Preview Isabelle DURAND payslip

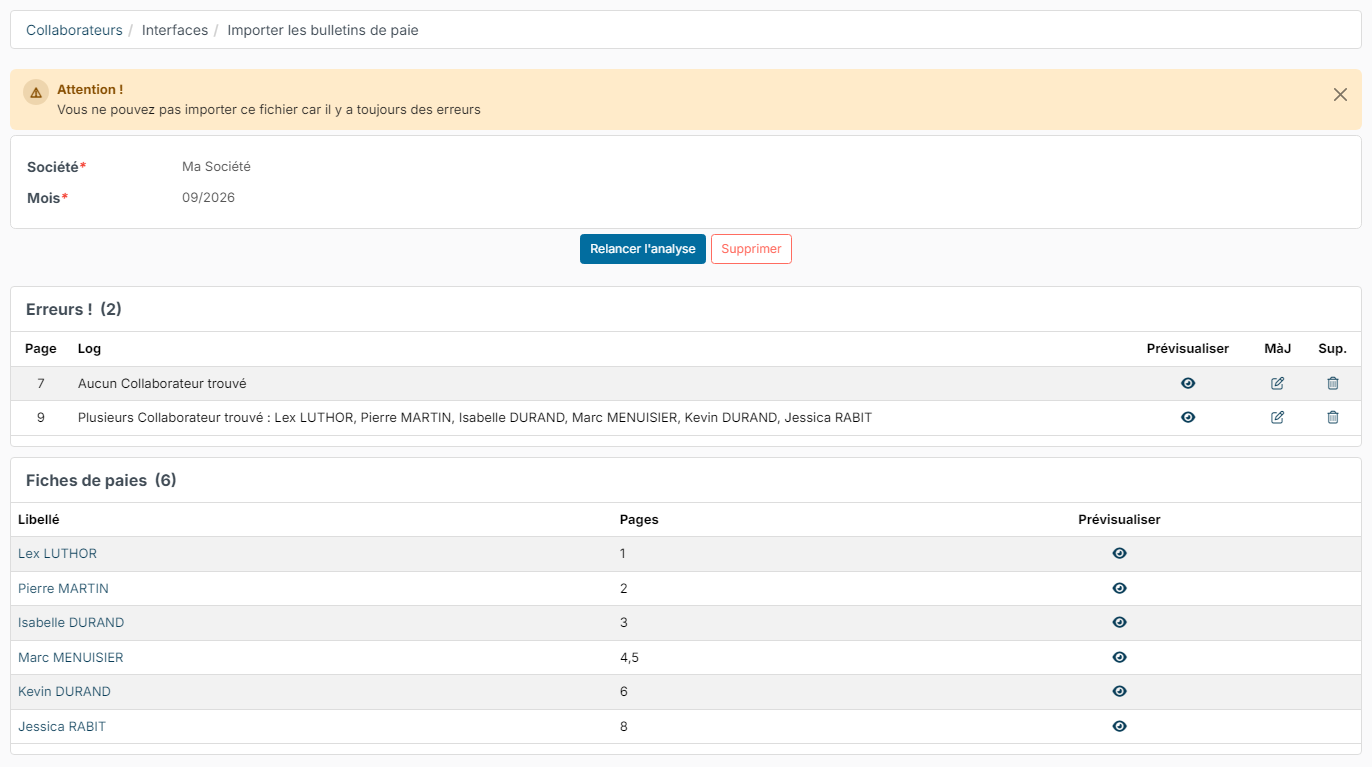tap(1119, 622)
